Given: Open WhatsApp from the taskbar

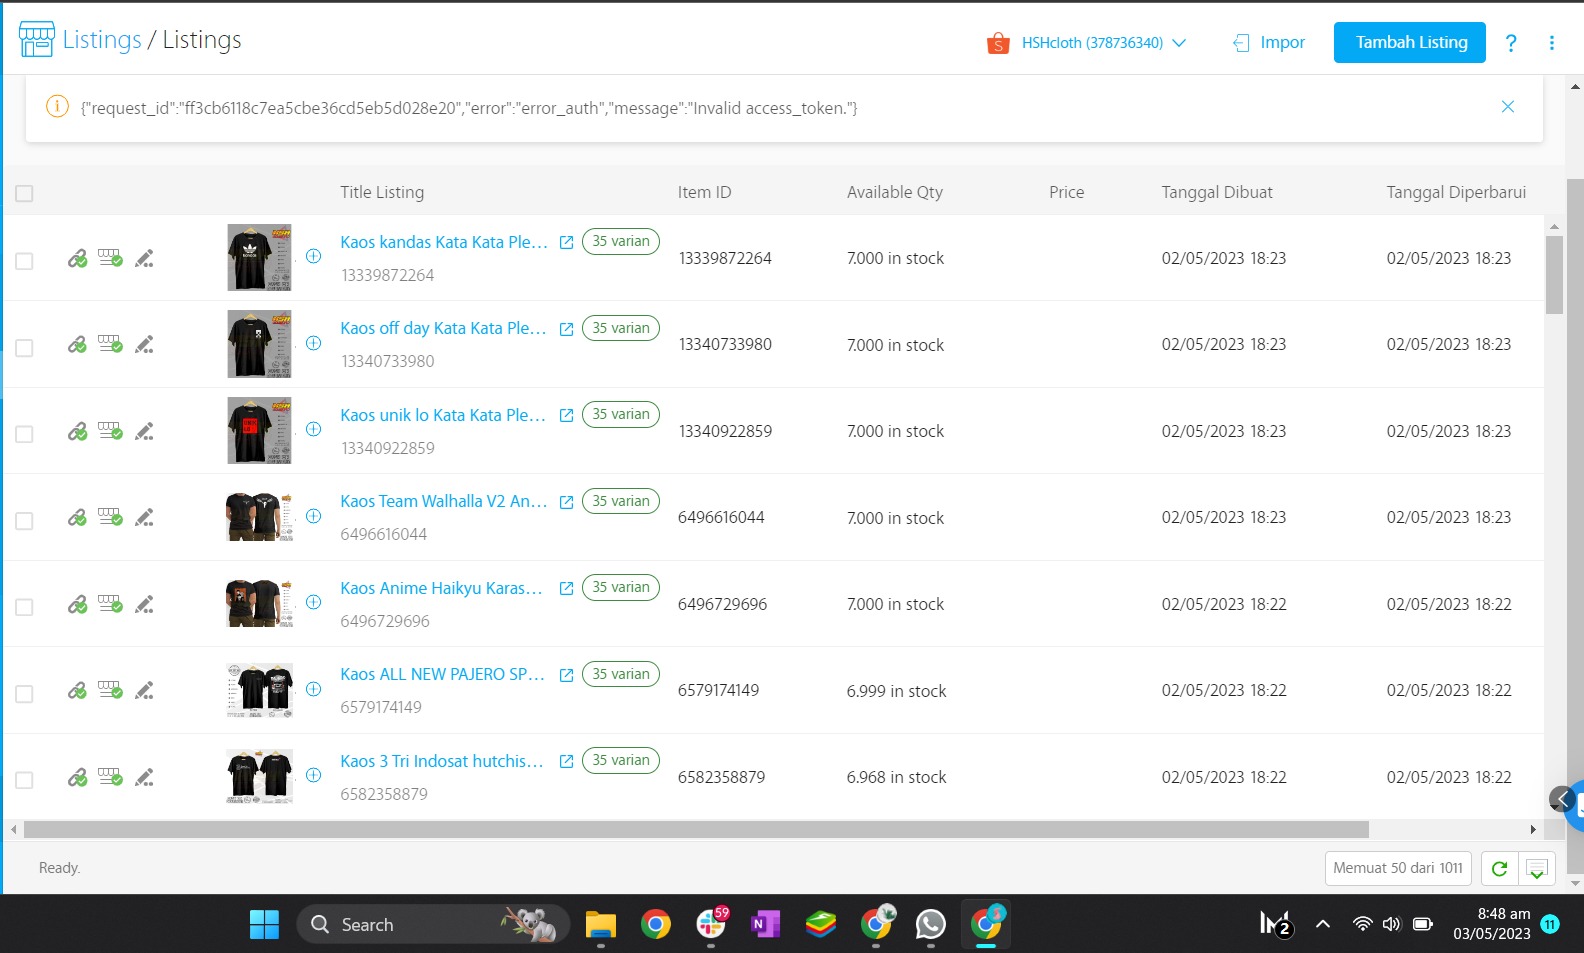Looking at the screenshot, I should (x=930, y=925).
